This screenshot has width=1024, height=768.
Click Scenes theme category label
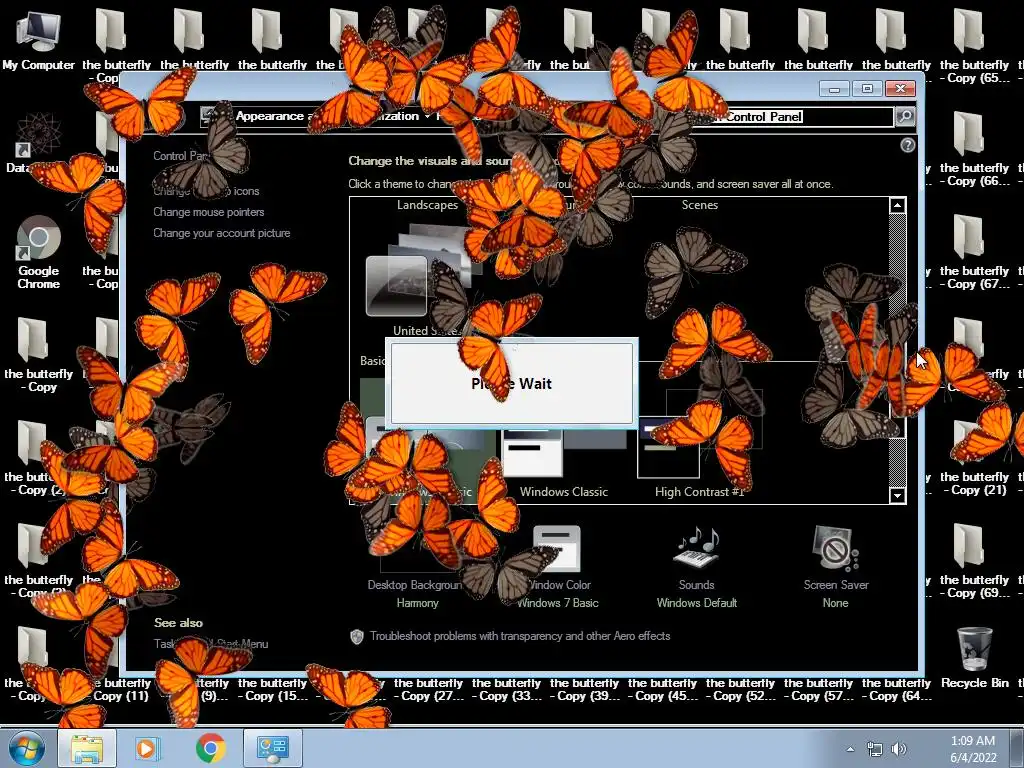click(699, 205)
